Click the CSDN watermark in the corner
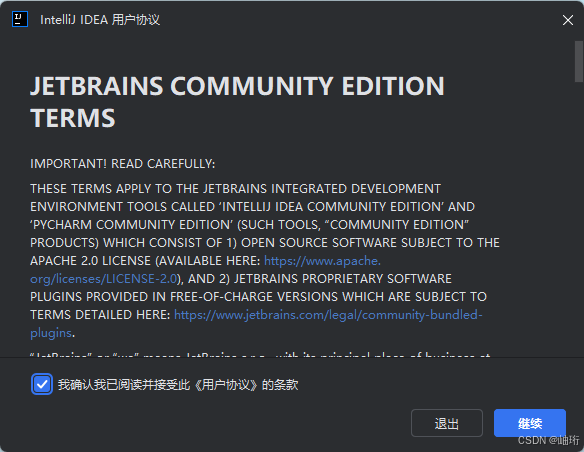 coord(548,440)
